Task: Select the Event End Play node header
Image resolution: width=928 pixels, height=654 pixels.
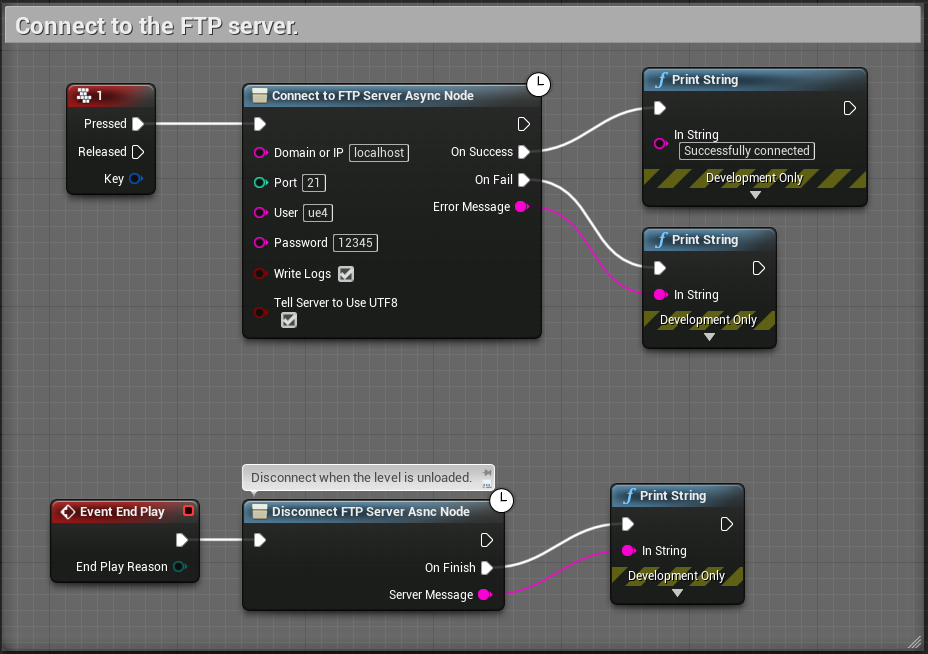Action: 122,512
